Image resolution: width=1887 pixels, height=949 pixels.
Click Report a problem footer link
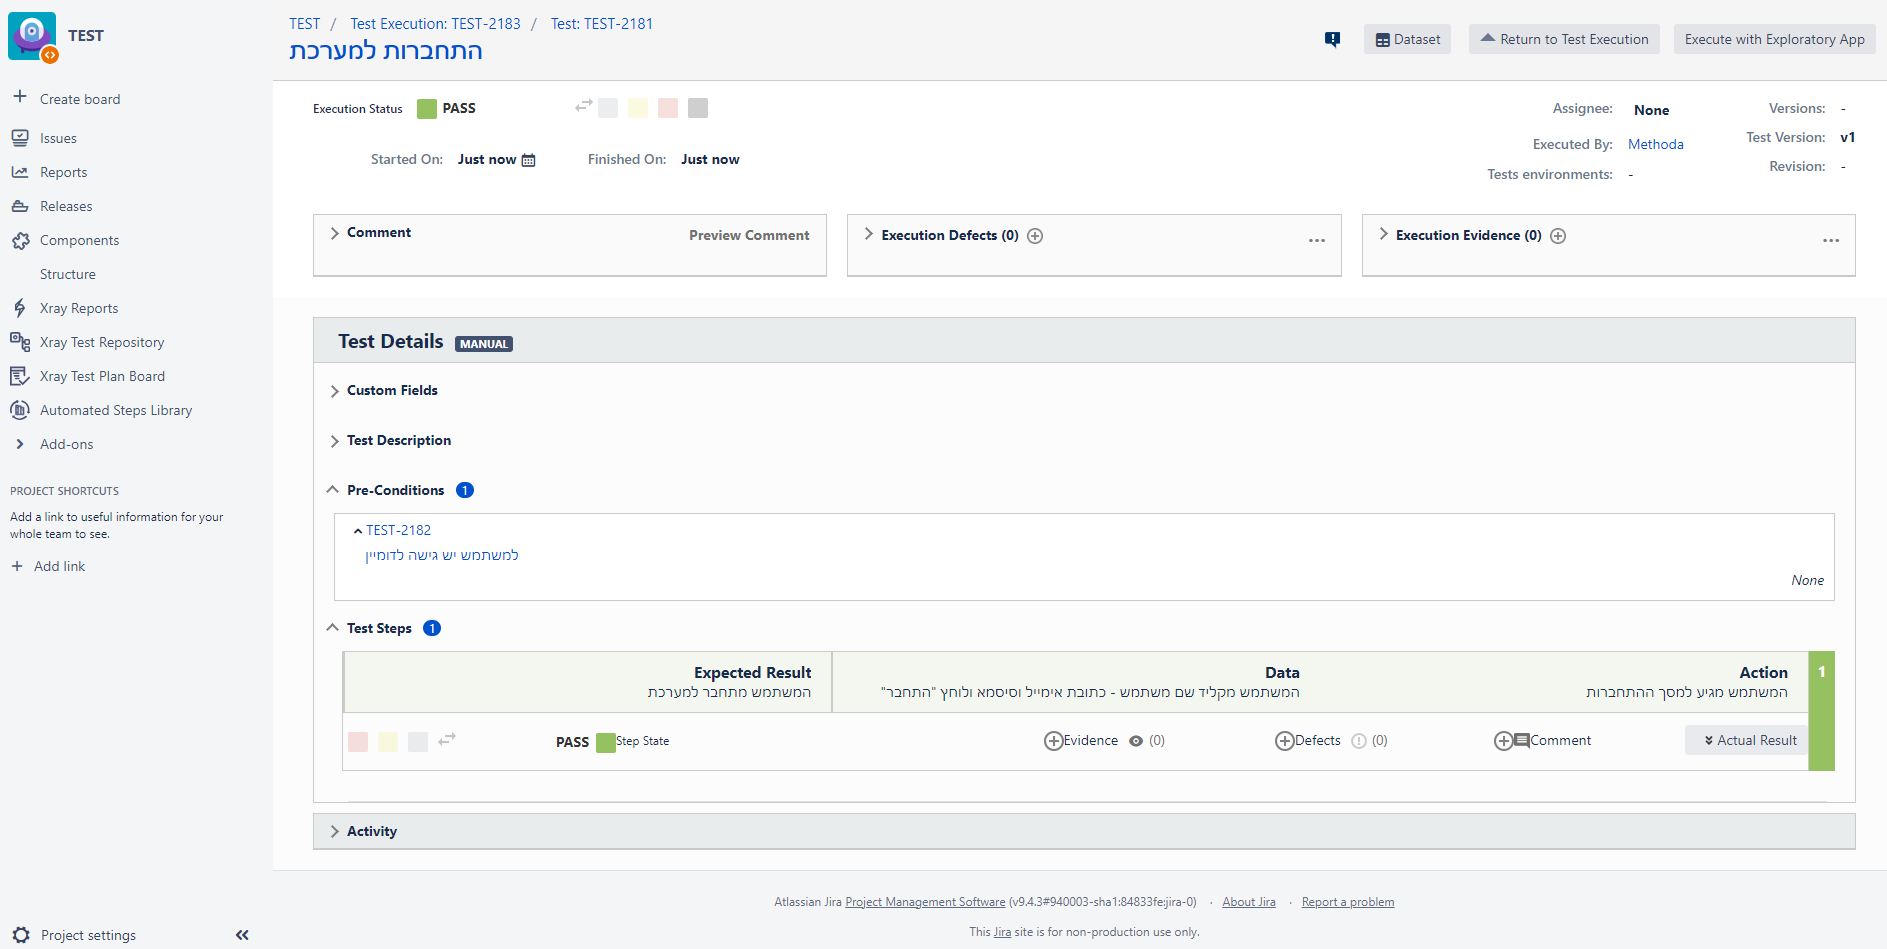[1348, 902]
